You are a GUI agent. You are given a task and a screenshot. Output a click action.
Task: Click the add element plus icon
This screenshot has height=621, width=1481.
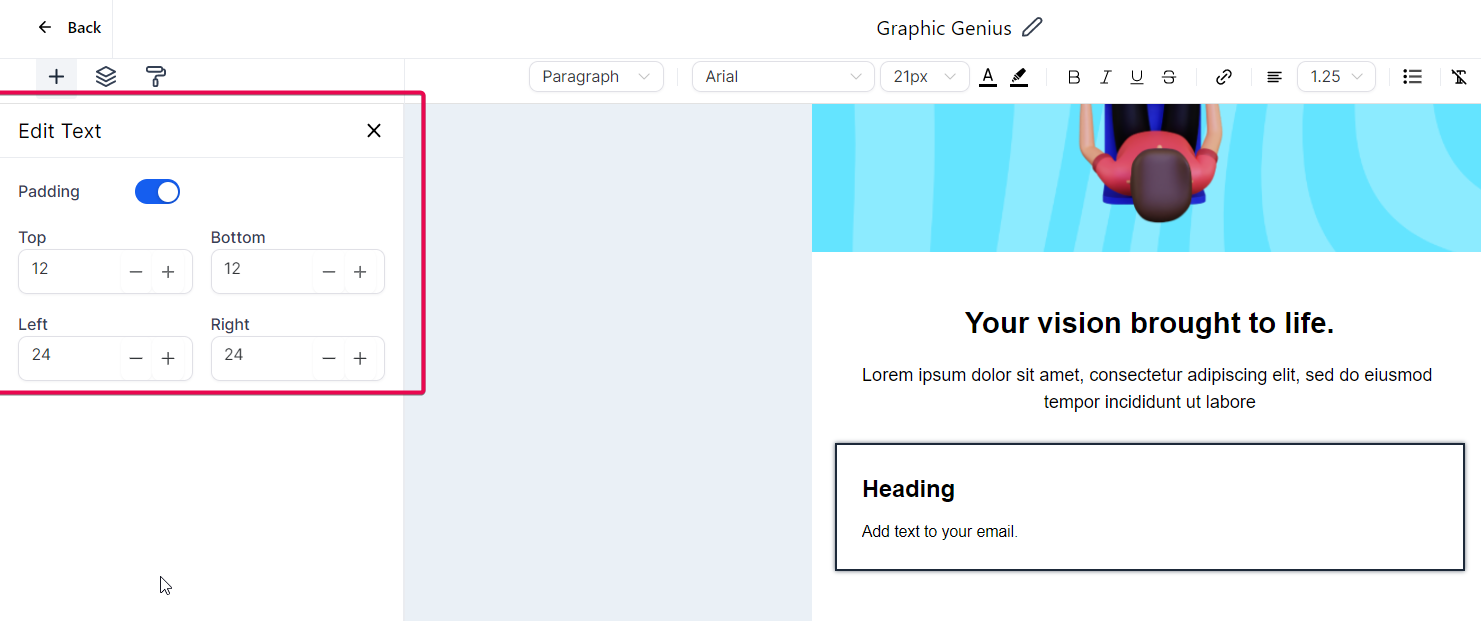pyautogui.click(x=56, y=77)
